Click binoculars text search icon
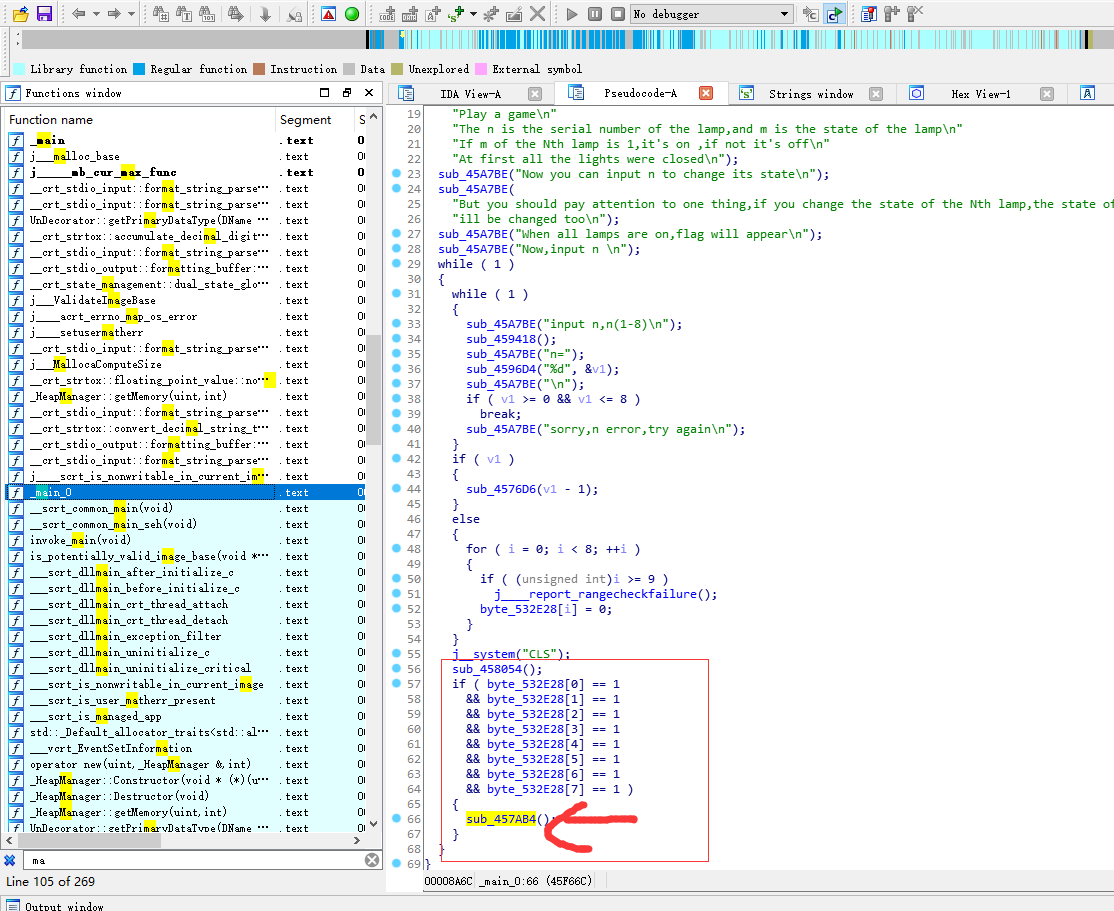 point(184,14)
